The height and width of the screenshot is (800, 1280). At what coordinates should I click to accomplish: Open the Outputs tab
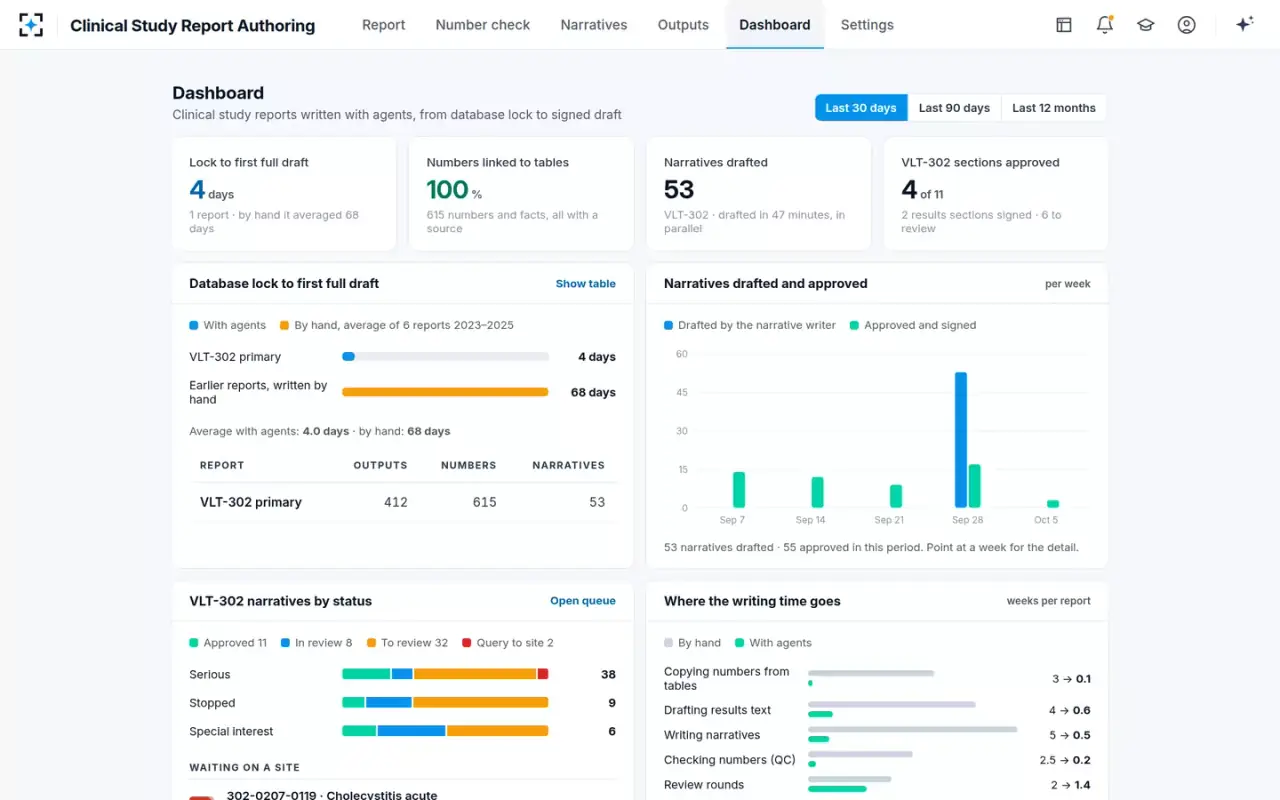click(x=683, y=25)
